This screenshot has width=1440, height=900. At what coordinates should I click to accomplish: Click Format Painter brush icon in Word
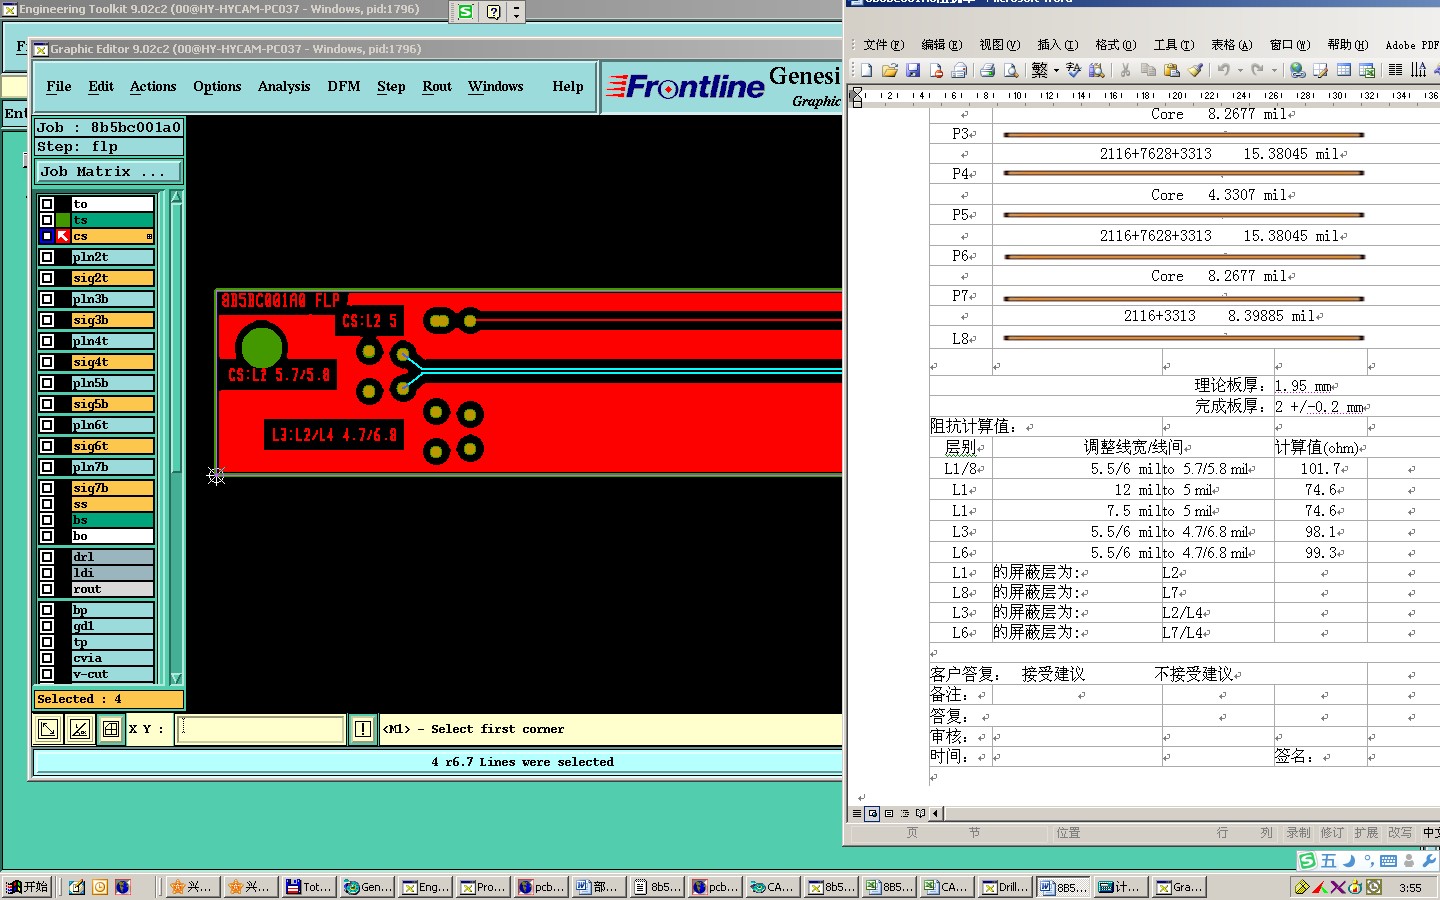1195,70
